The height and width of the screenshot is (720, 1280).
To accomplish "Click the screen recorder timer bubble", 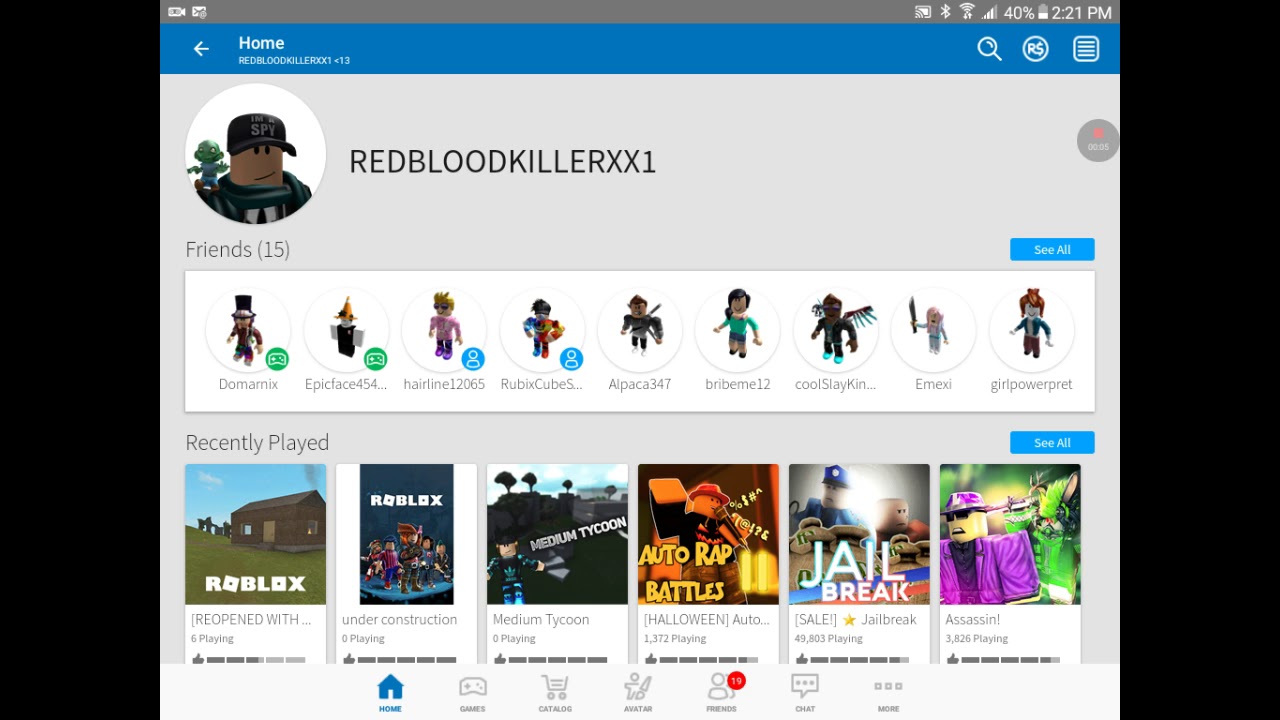I will (x=1098, y=140).
